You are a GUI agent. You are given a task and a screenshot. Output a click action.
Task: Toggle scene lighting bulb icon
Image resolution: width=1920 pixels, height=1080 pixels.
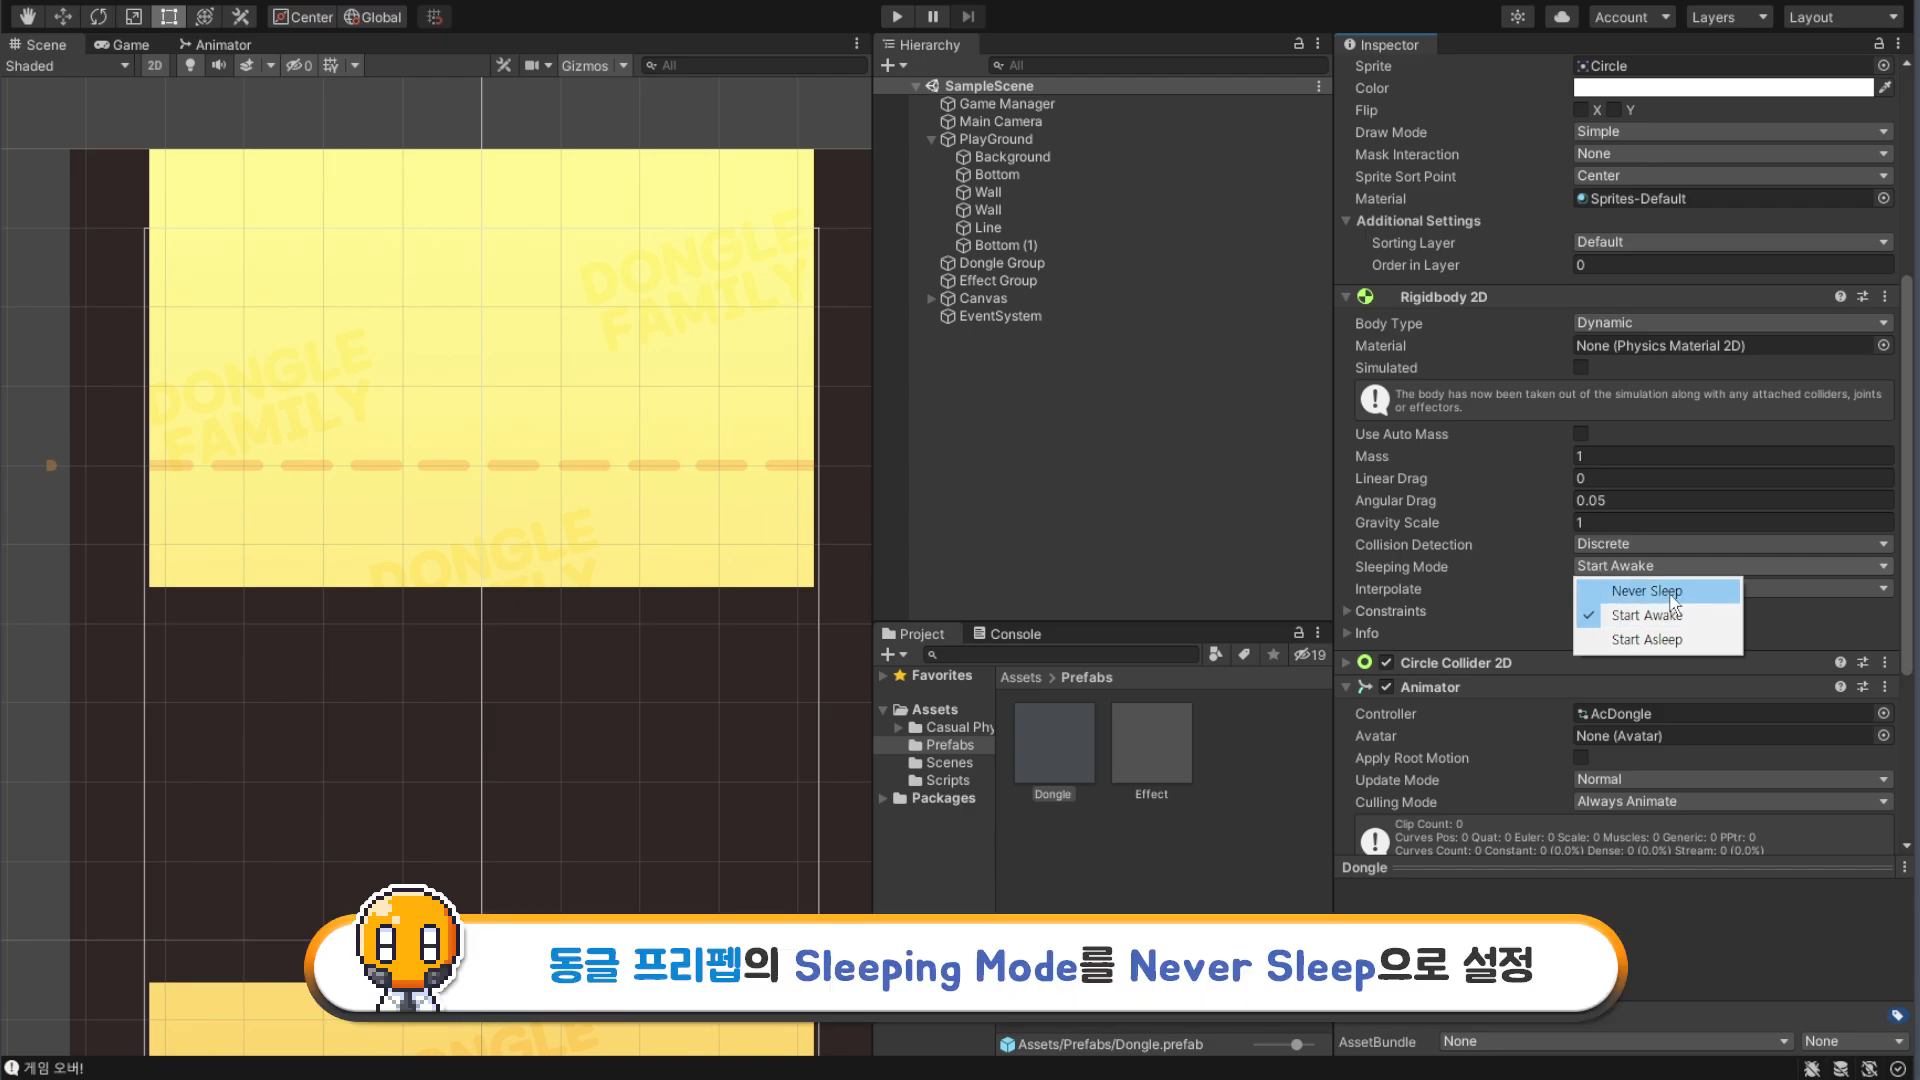coord(190,65)
